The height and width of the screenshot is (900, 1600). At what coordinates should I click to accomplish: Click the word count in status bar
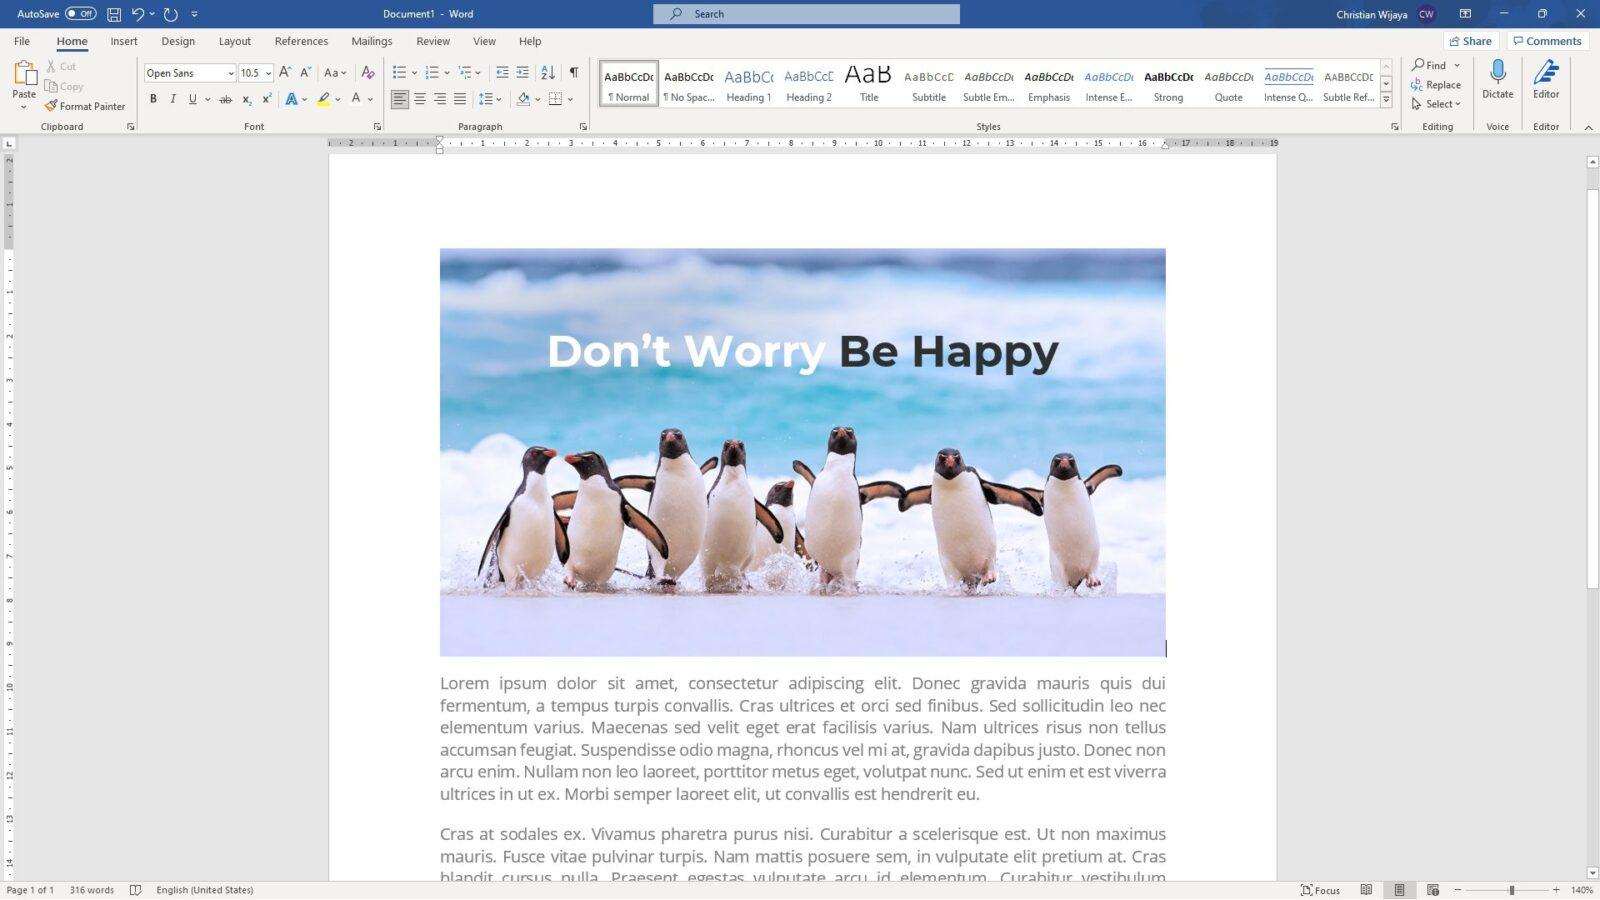coord(90,889)
